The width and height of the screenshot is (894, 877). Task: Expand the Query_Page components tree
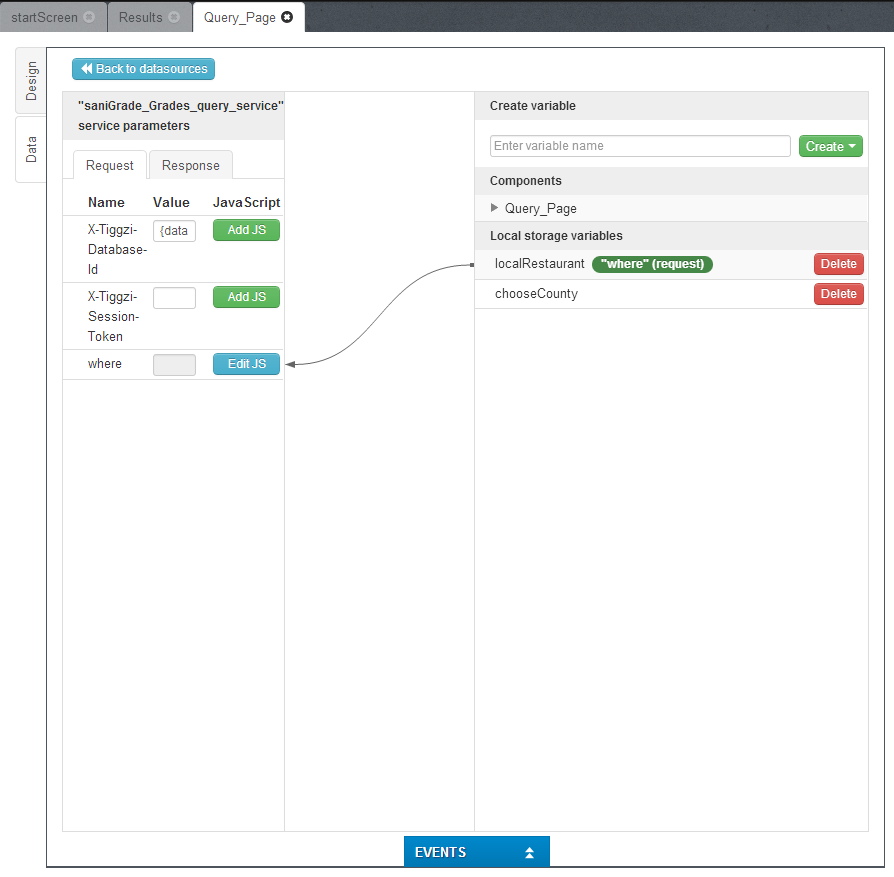pyautogui.click(x=494, y=208)
